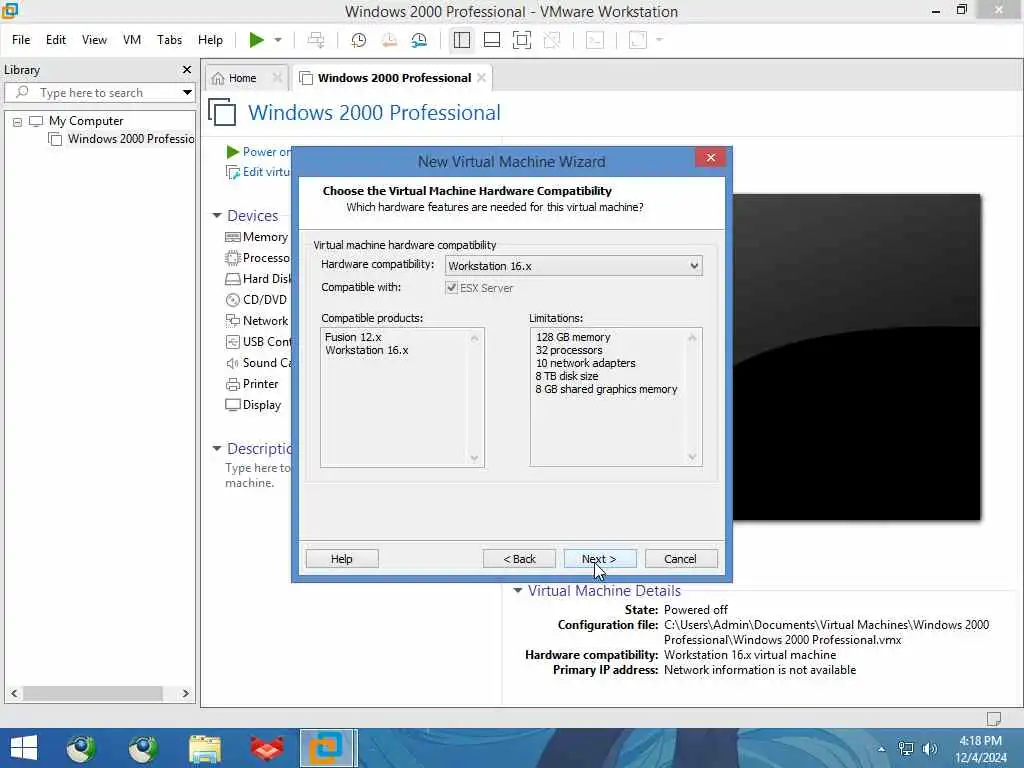Open the File menu
Image resolution: width=1024 pixels, height=768 pixels.
21,40
